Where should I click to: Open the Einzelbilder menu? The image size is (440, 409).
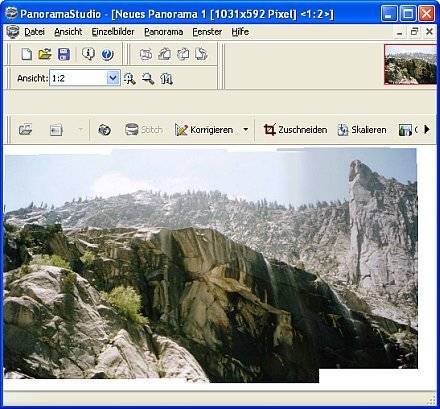(x=113, y=32)
